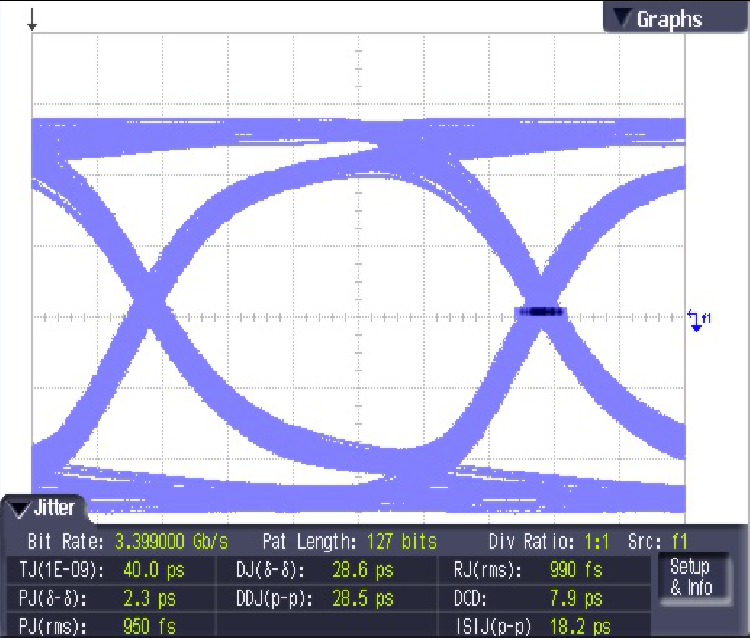Click the dark jitter histogram at eye crossing
750x638 pixels.
tap(540, 312)
